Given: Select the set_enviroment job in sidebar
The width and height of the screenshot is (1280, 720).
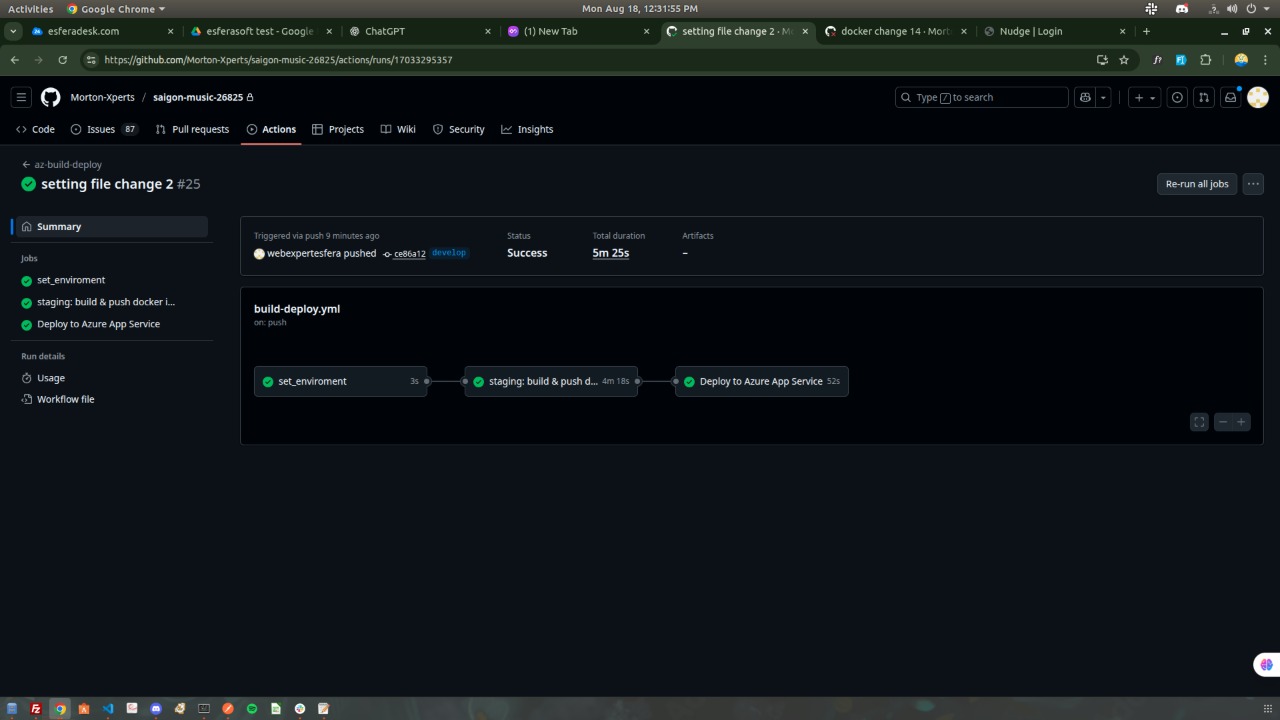Looking at the screenshot, I should [x=70, y=280].
